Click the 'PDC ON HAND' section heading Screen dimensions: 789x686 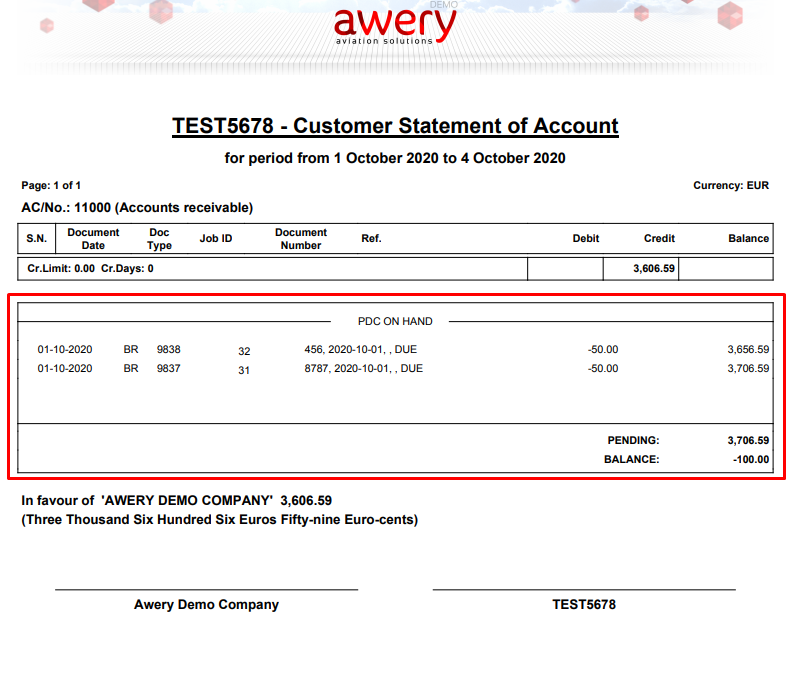tap(395, 321)
